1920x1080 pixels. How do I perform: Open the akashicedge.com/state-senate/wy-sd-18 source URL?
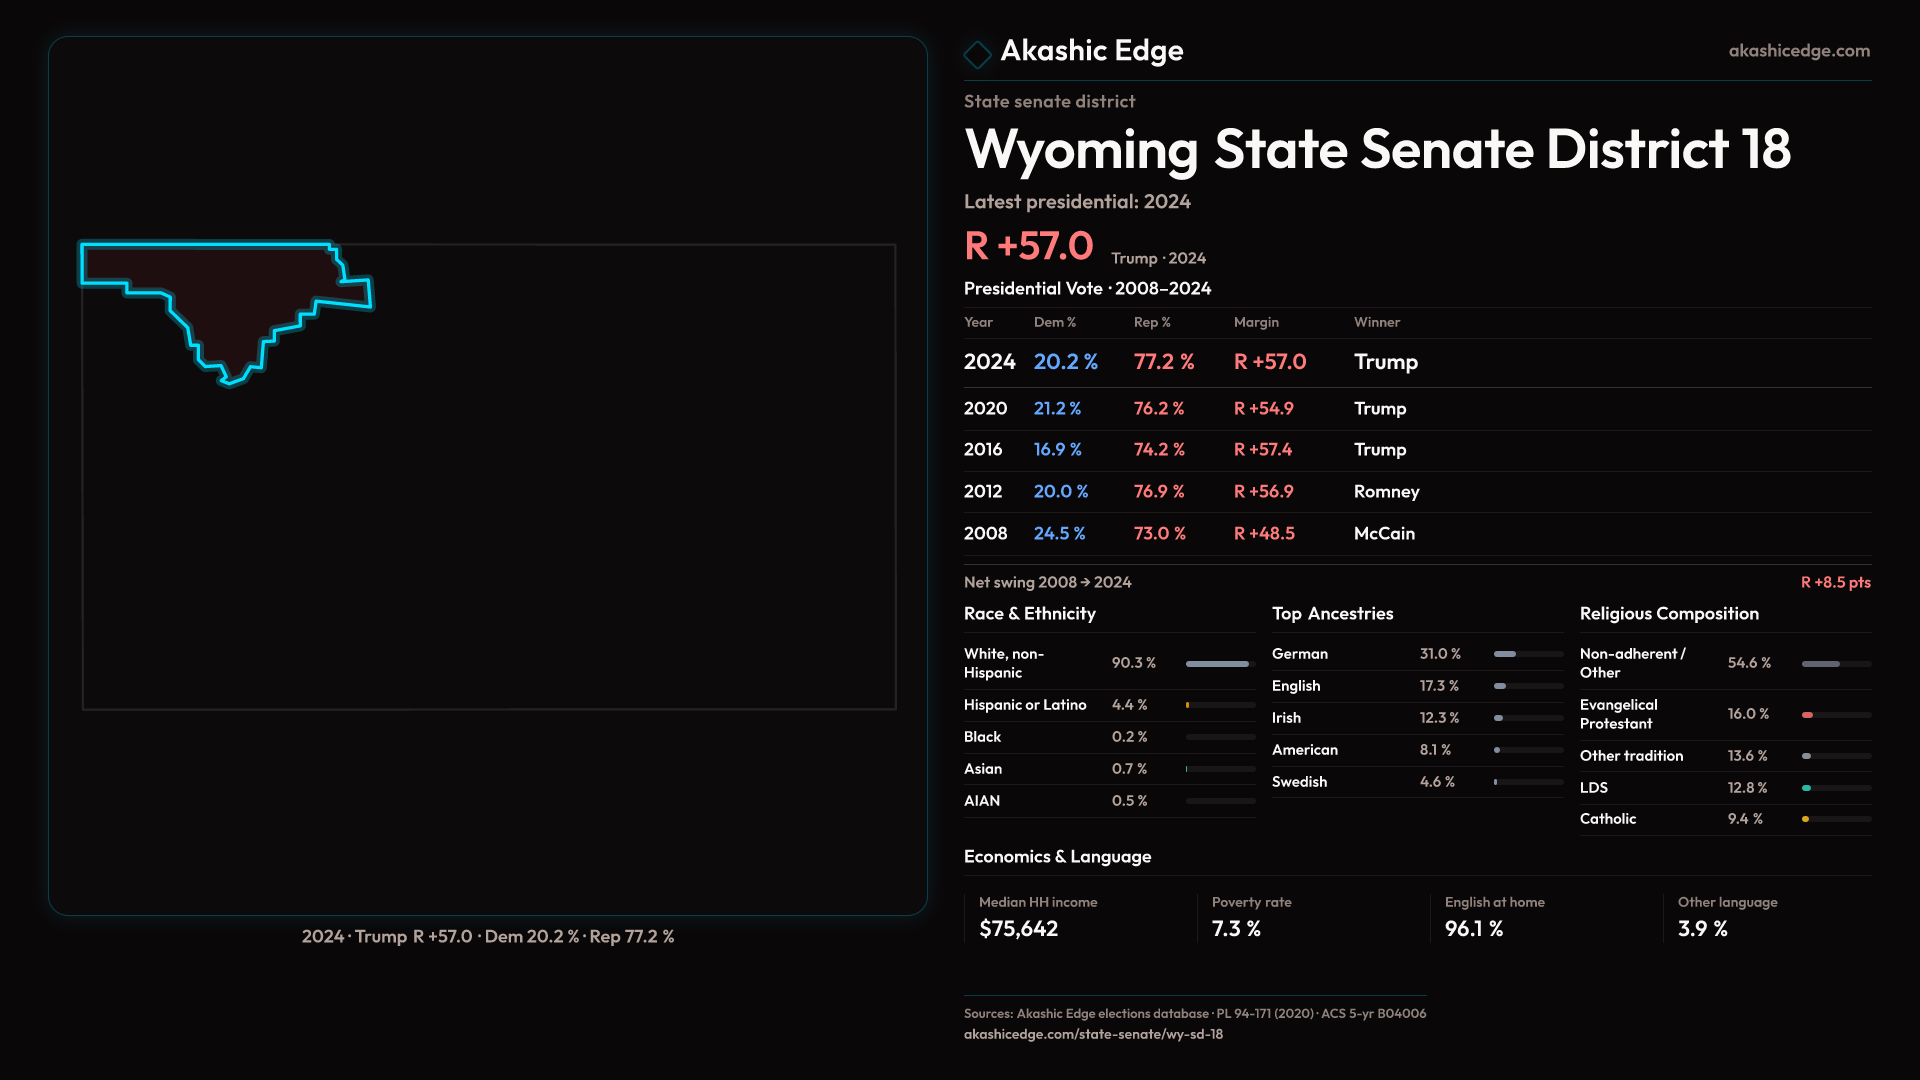pyautogui.click(x=1093, y=1034)
